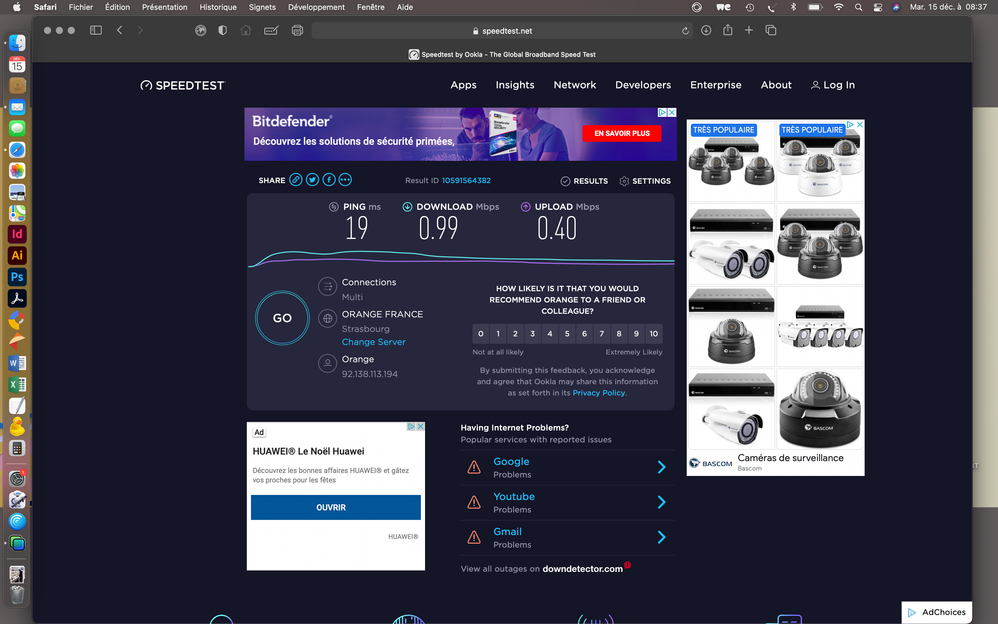This screenshot has width=998, height=624.
Task: Open the Network menu item
Action: [575, 85]
